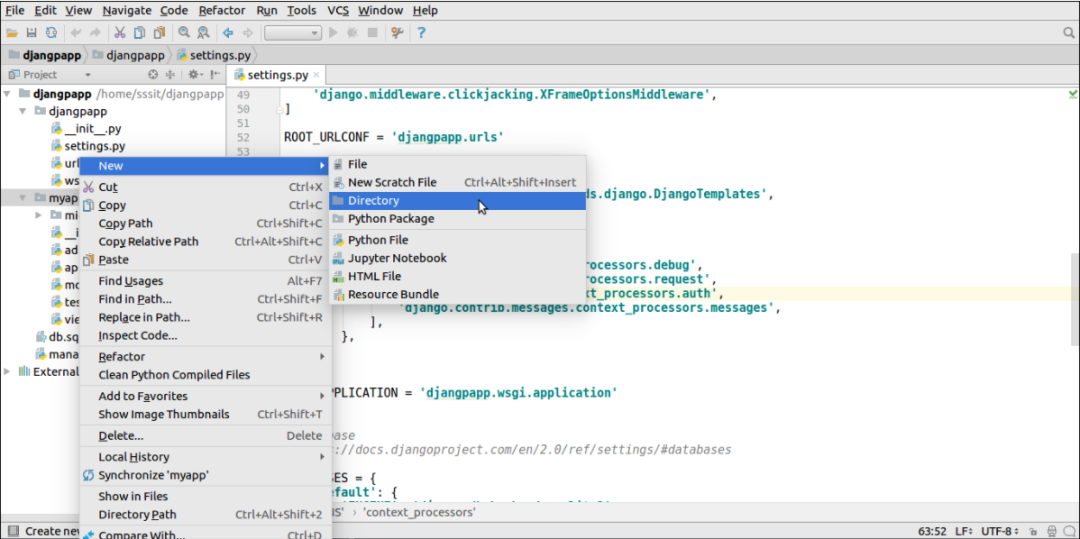
Task: Click the Cut scissors toolbar icon
Action: [120, 32]
